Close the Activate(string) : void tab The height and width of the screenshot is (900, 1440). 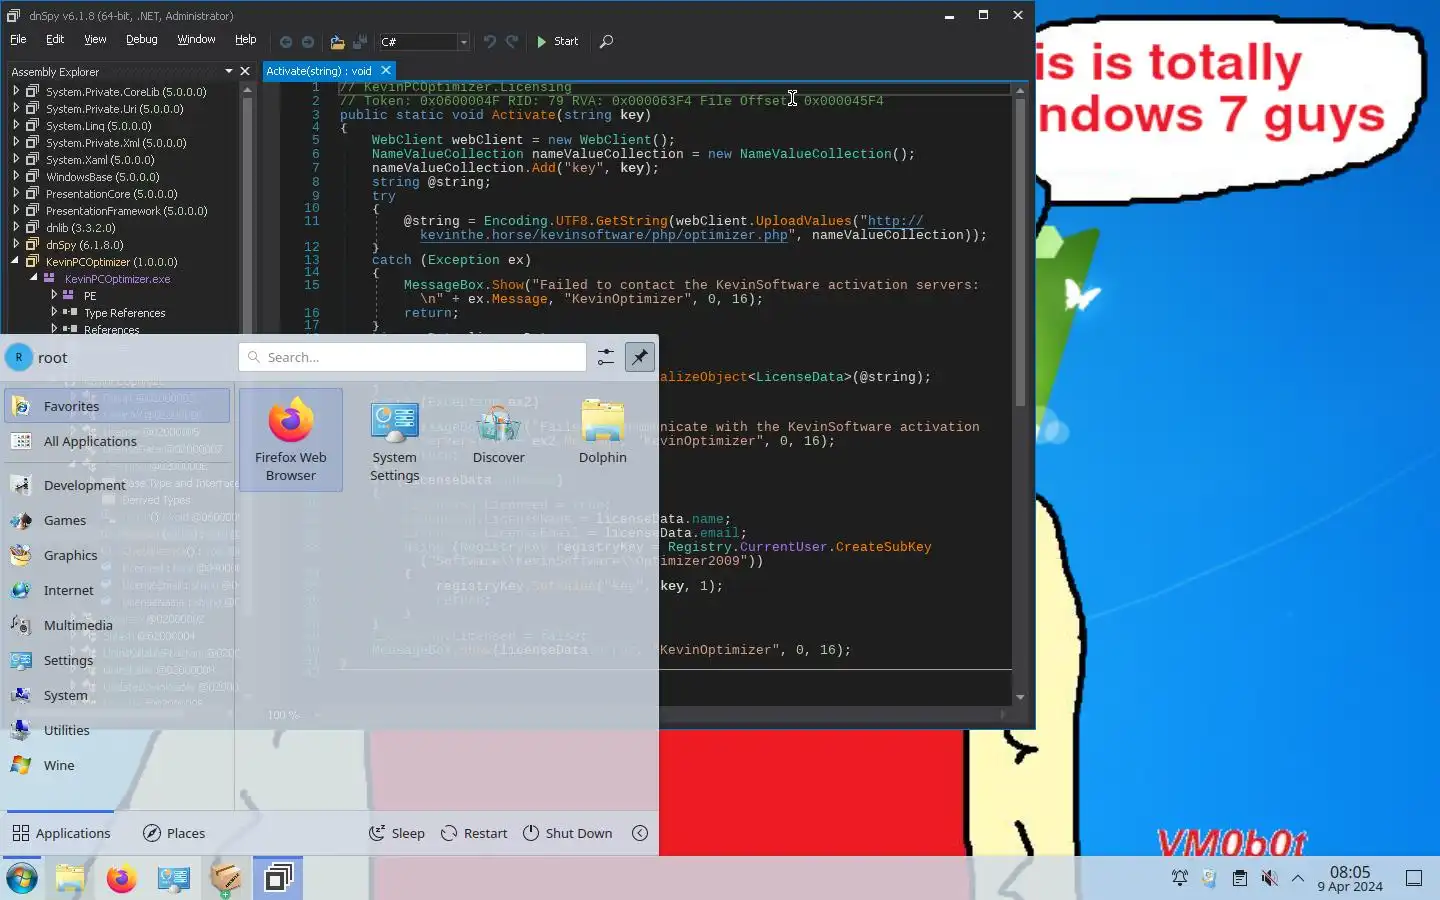click(386, 70)
